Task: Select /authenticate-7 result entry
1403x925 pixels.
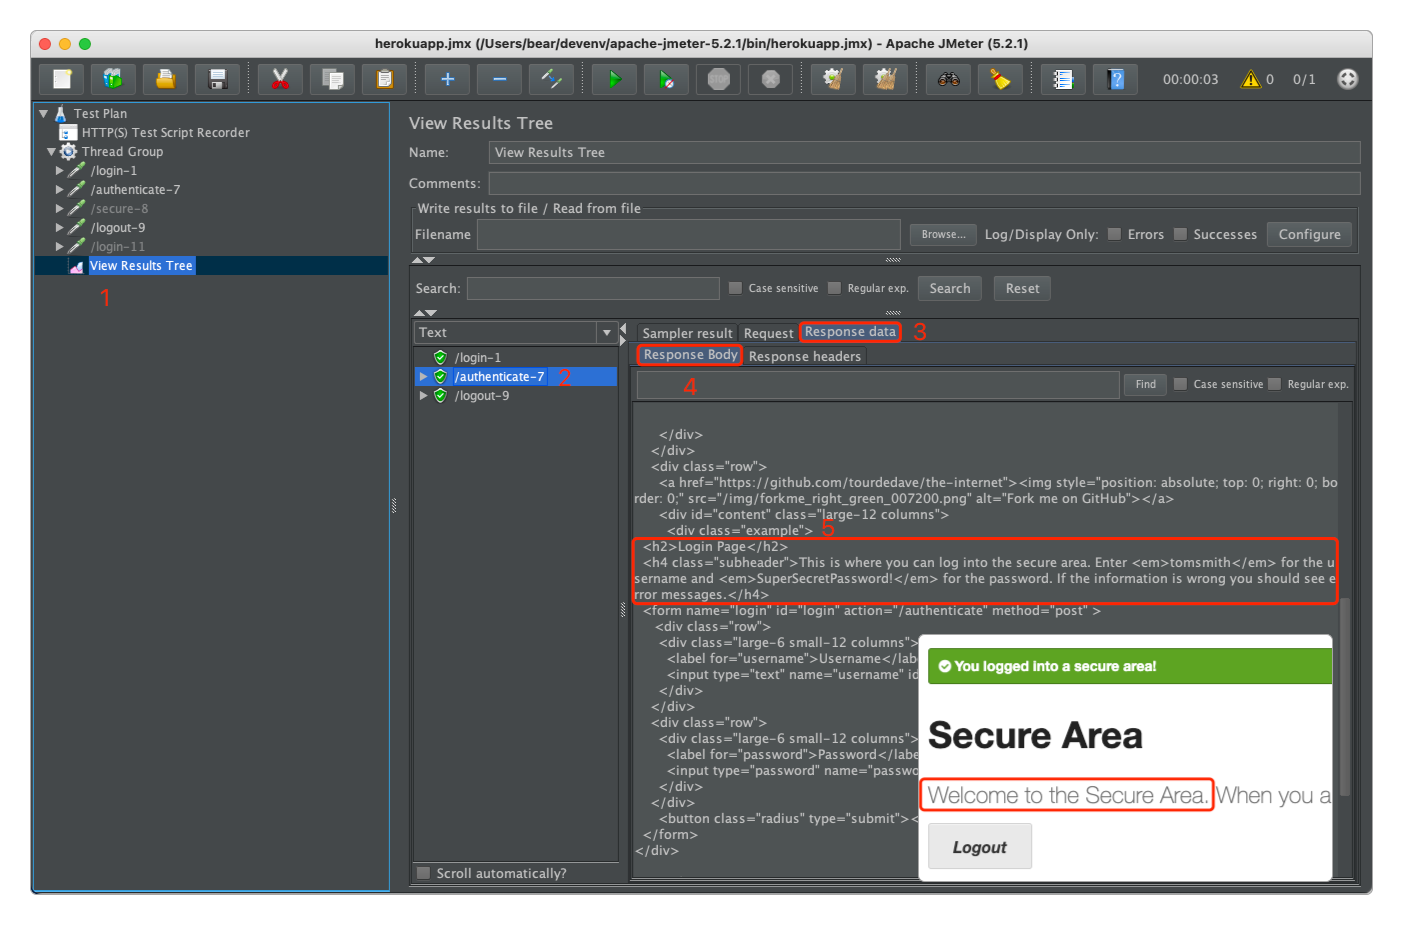Action: (x=499, y=377)
